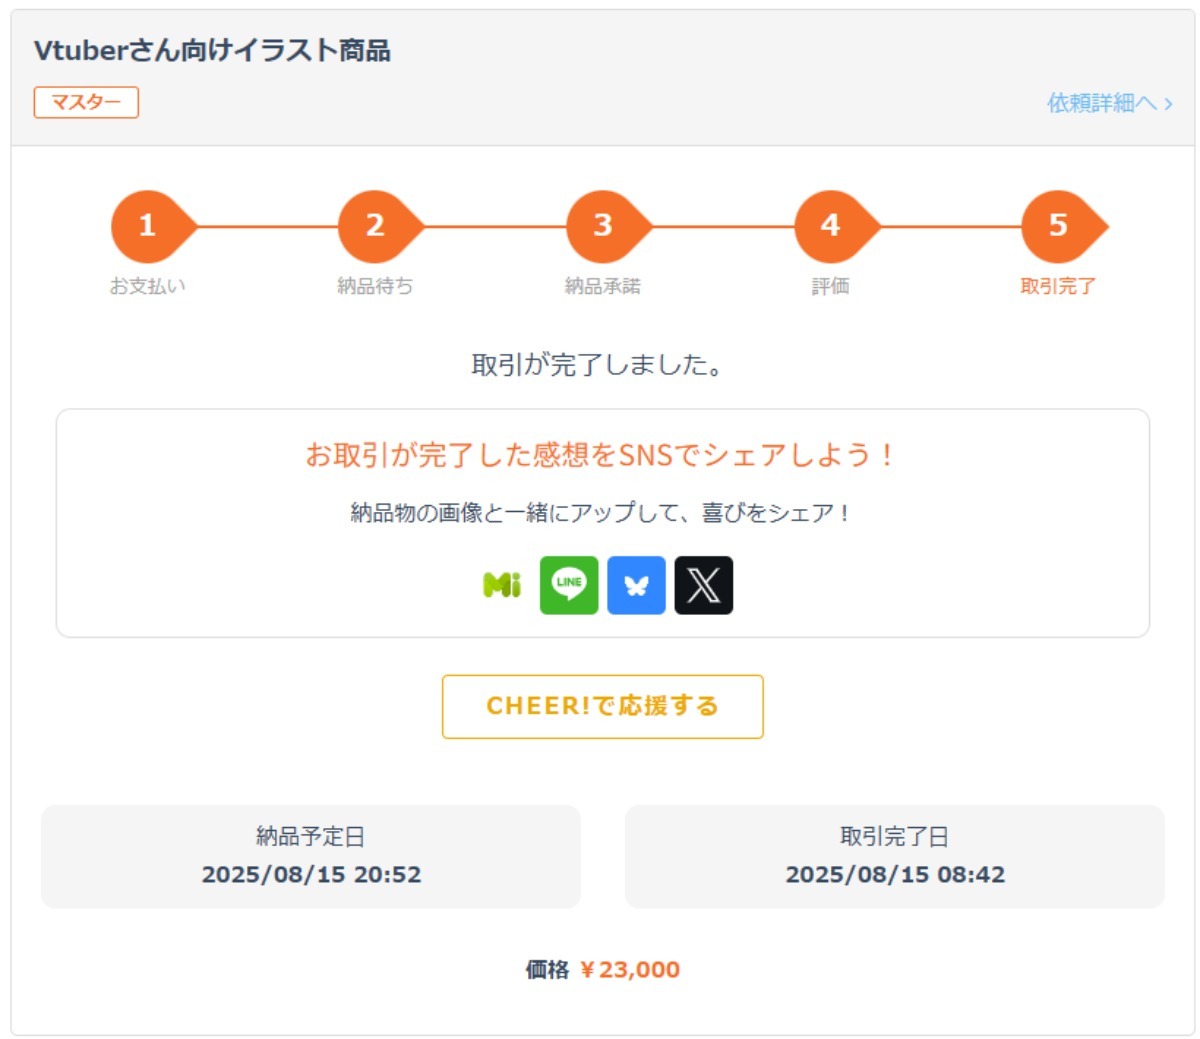Select the step 4 progress marker
This screenshot has width=1200, height=1039.
click(x=830, y=226)
